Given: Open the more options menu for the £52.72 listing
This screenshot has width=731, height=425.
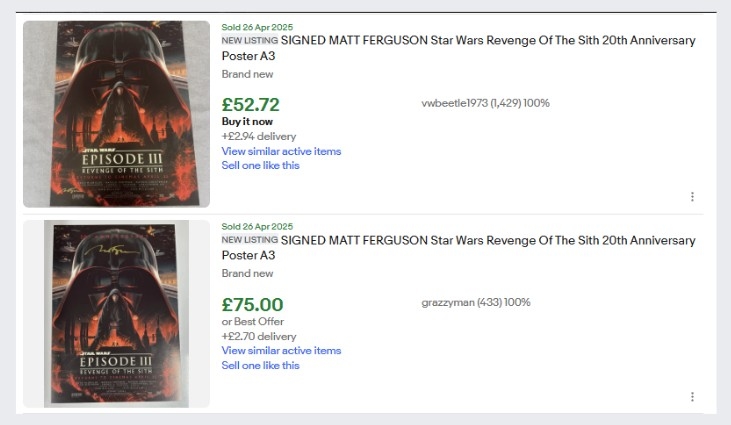Looking at the screenshot, I should click(x=692, y=197).
